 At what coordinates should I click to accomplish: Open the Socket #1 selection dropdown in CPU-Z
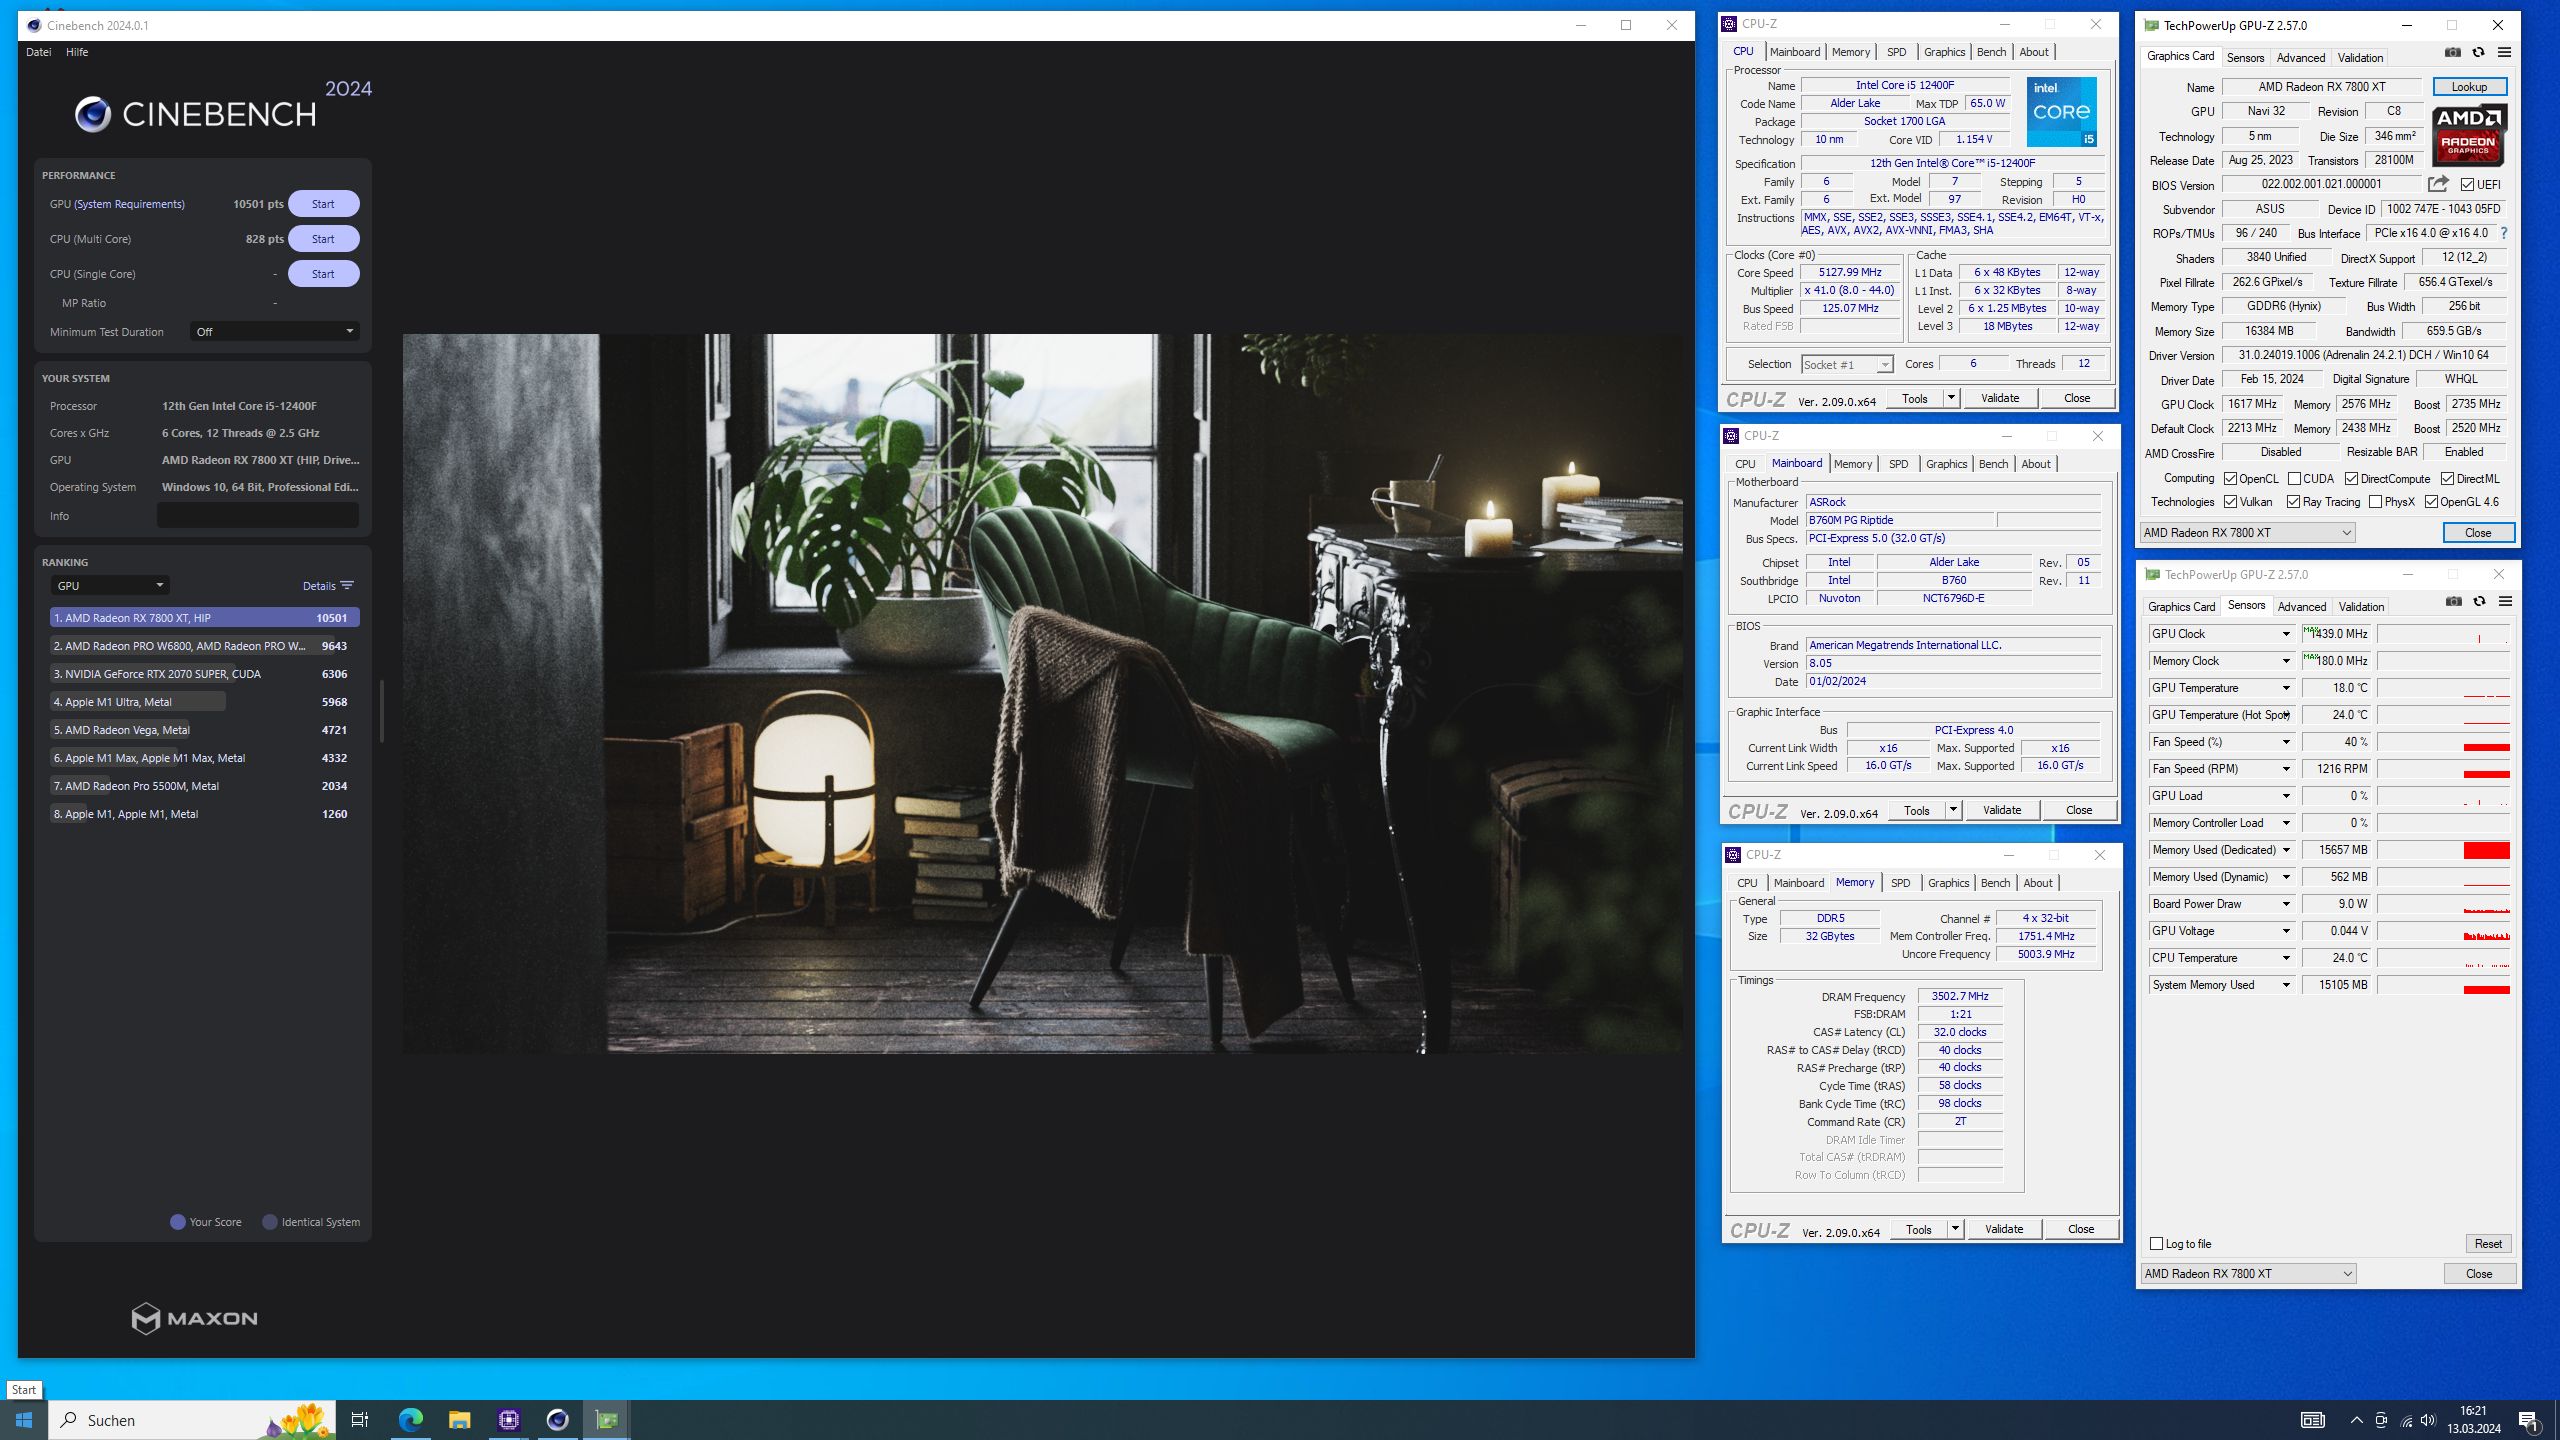(1847, 365)
